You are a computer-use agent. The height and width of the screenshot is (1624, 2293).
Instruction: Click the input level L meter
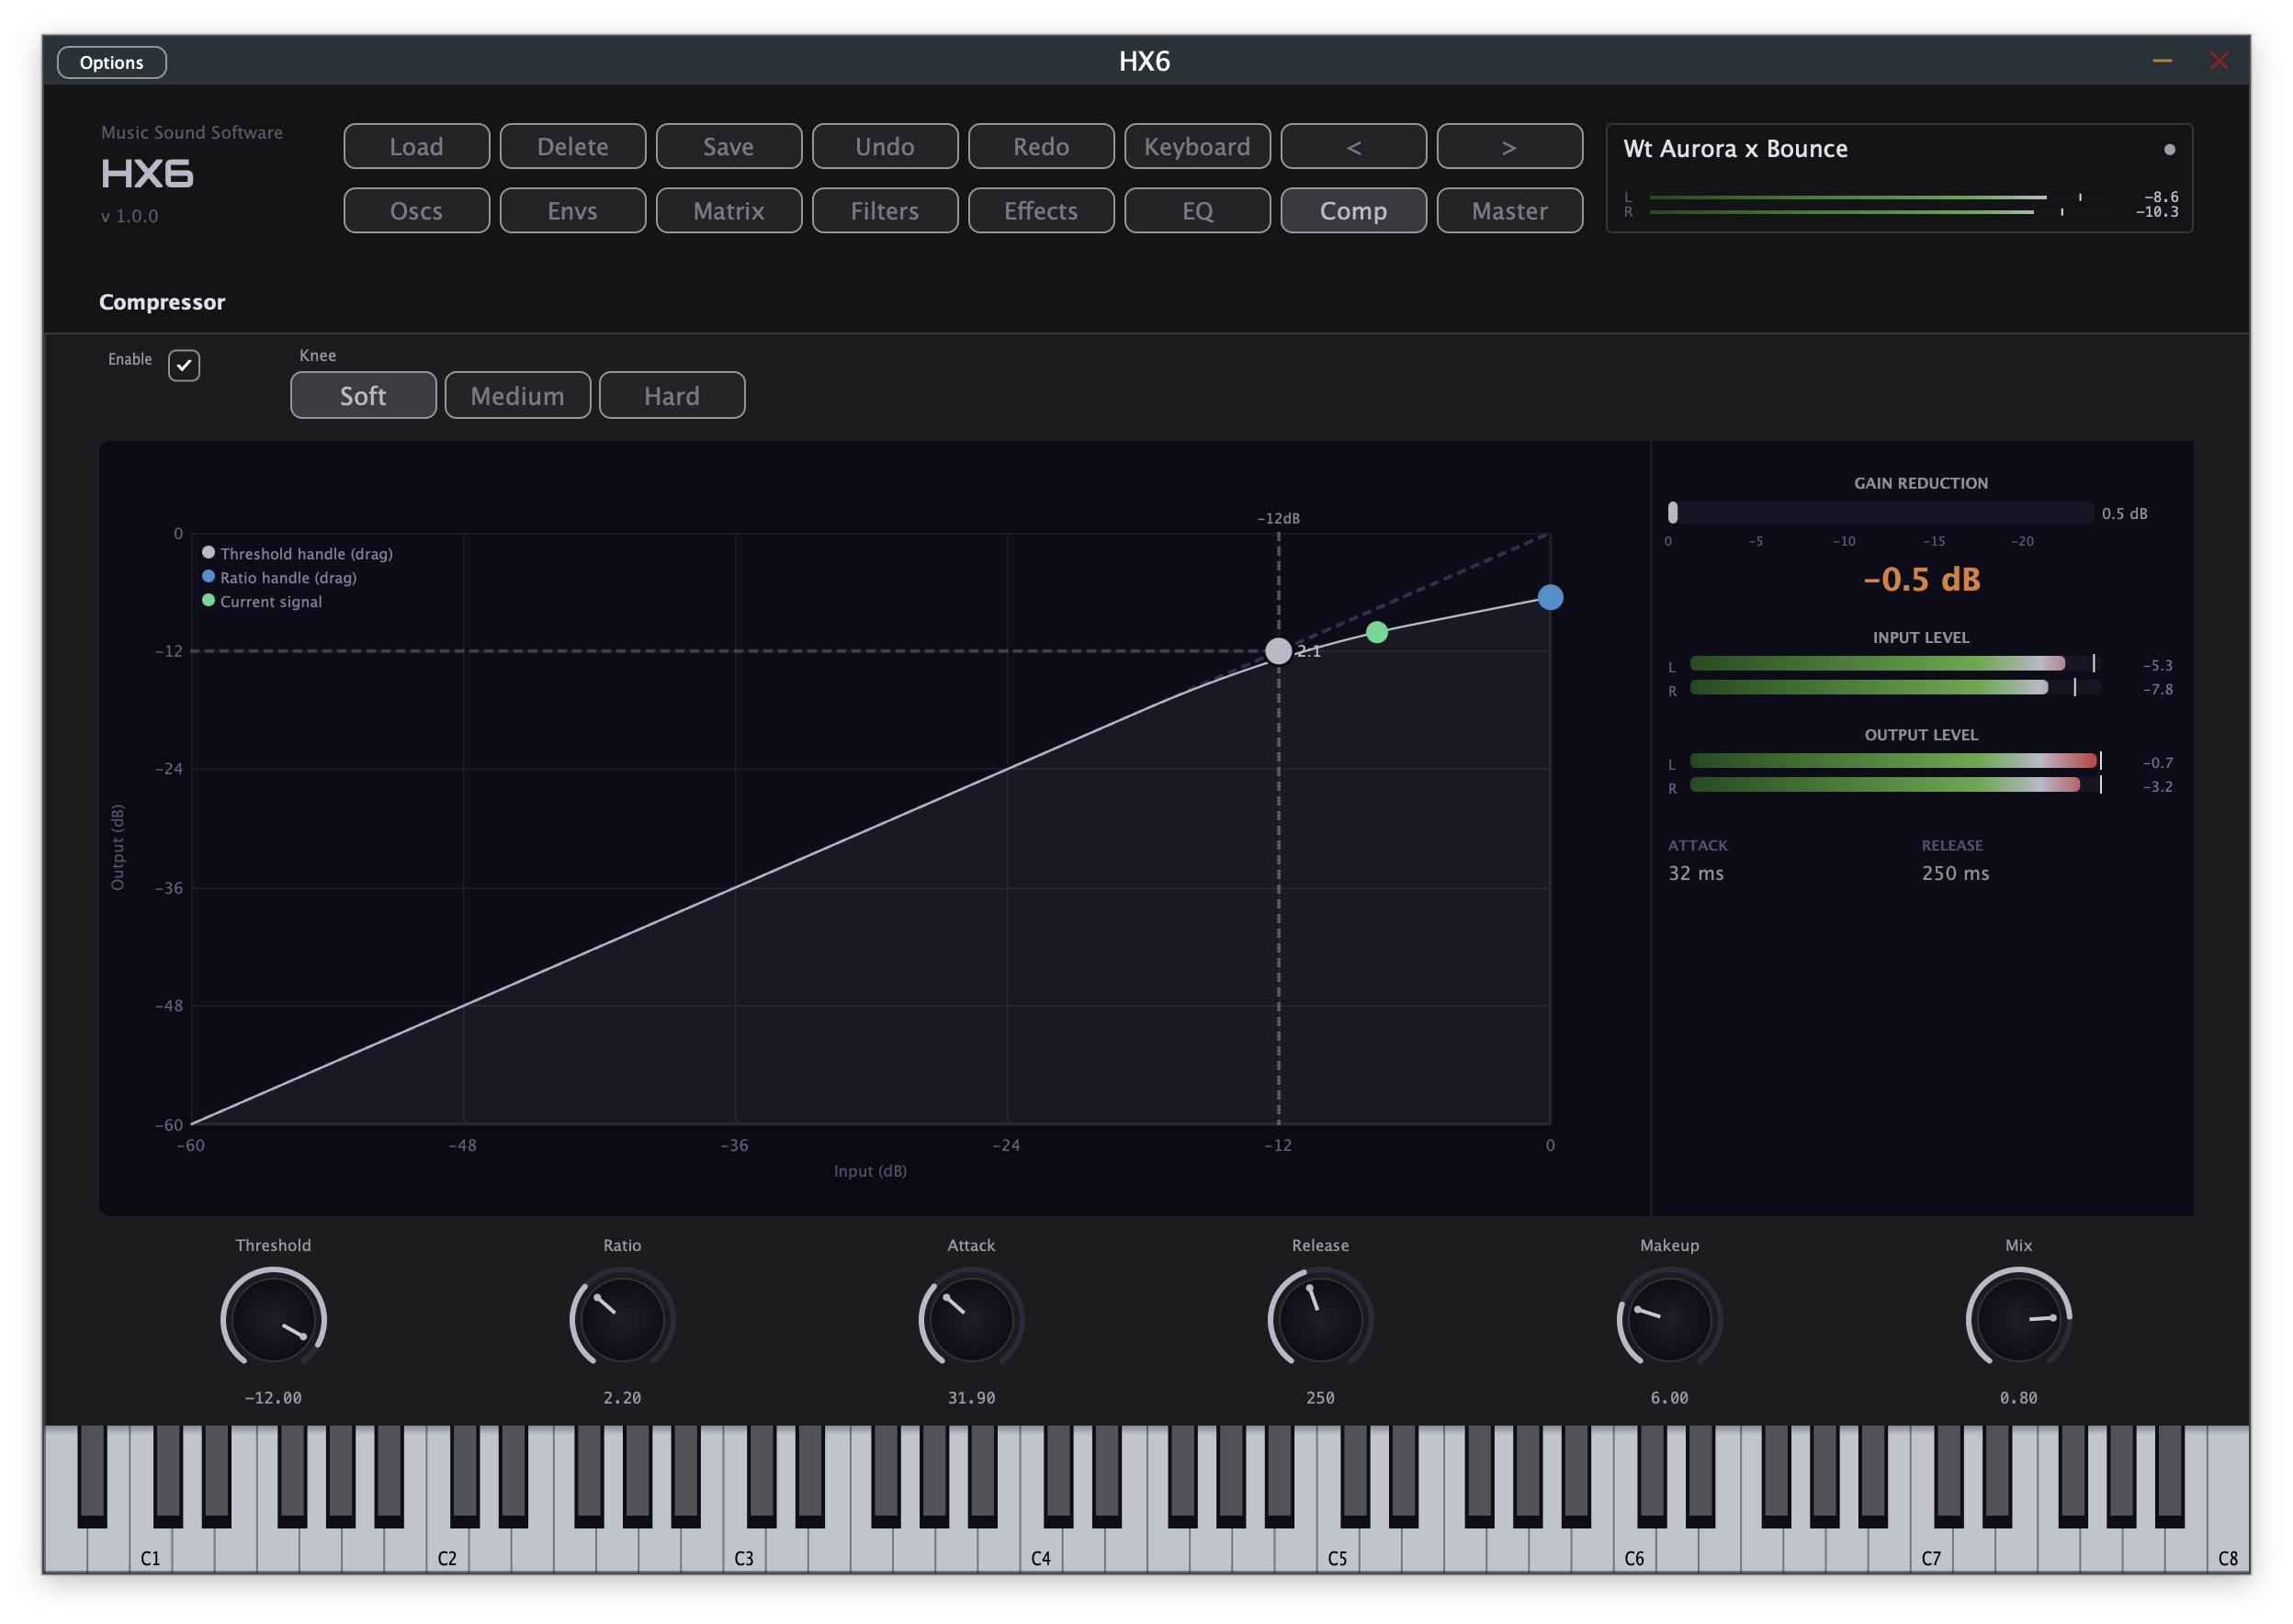coord(1894,663)
